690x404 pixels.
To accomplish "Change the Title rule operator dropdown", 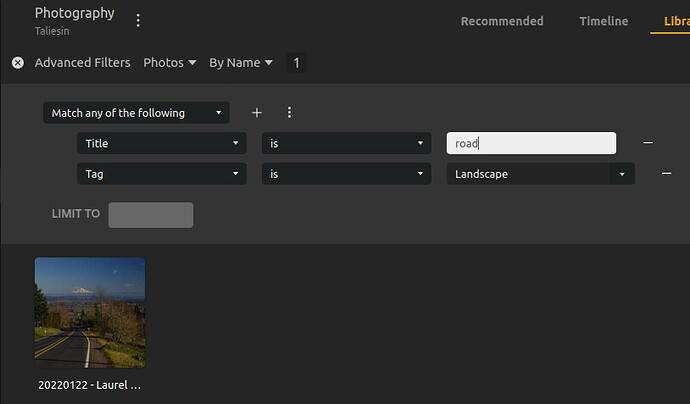I will point(346,143).
